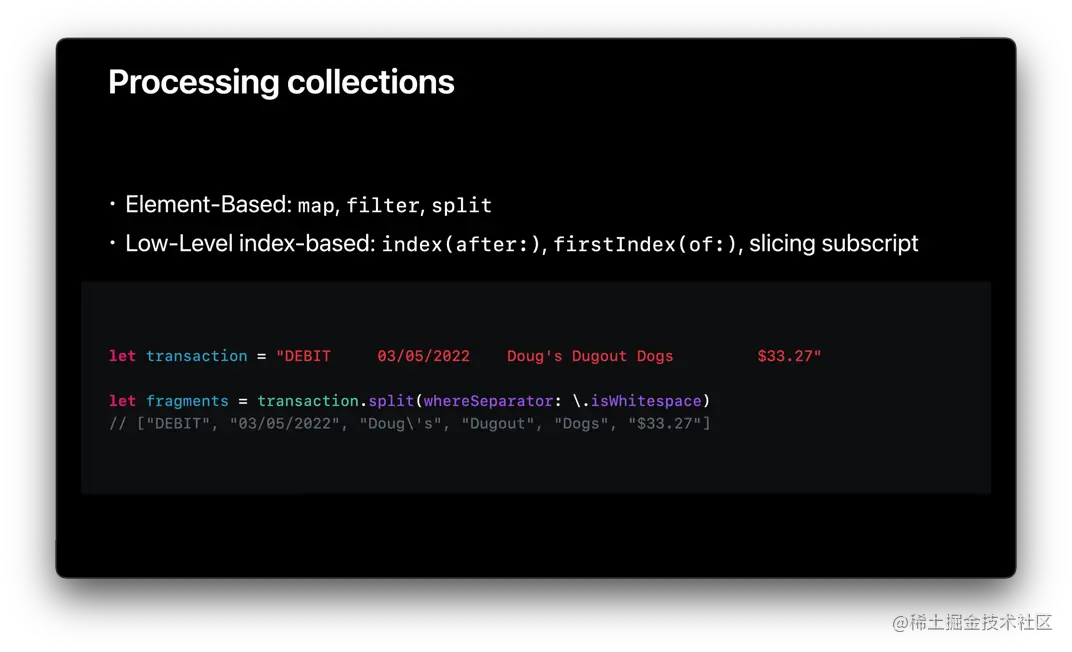The height and width of the screenshot is (652, 1072).
Task: Click the 'split' word in first bullet
Action: (461, 206)
